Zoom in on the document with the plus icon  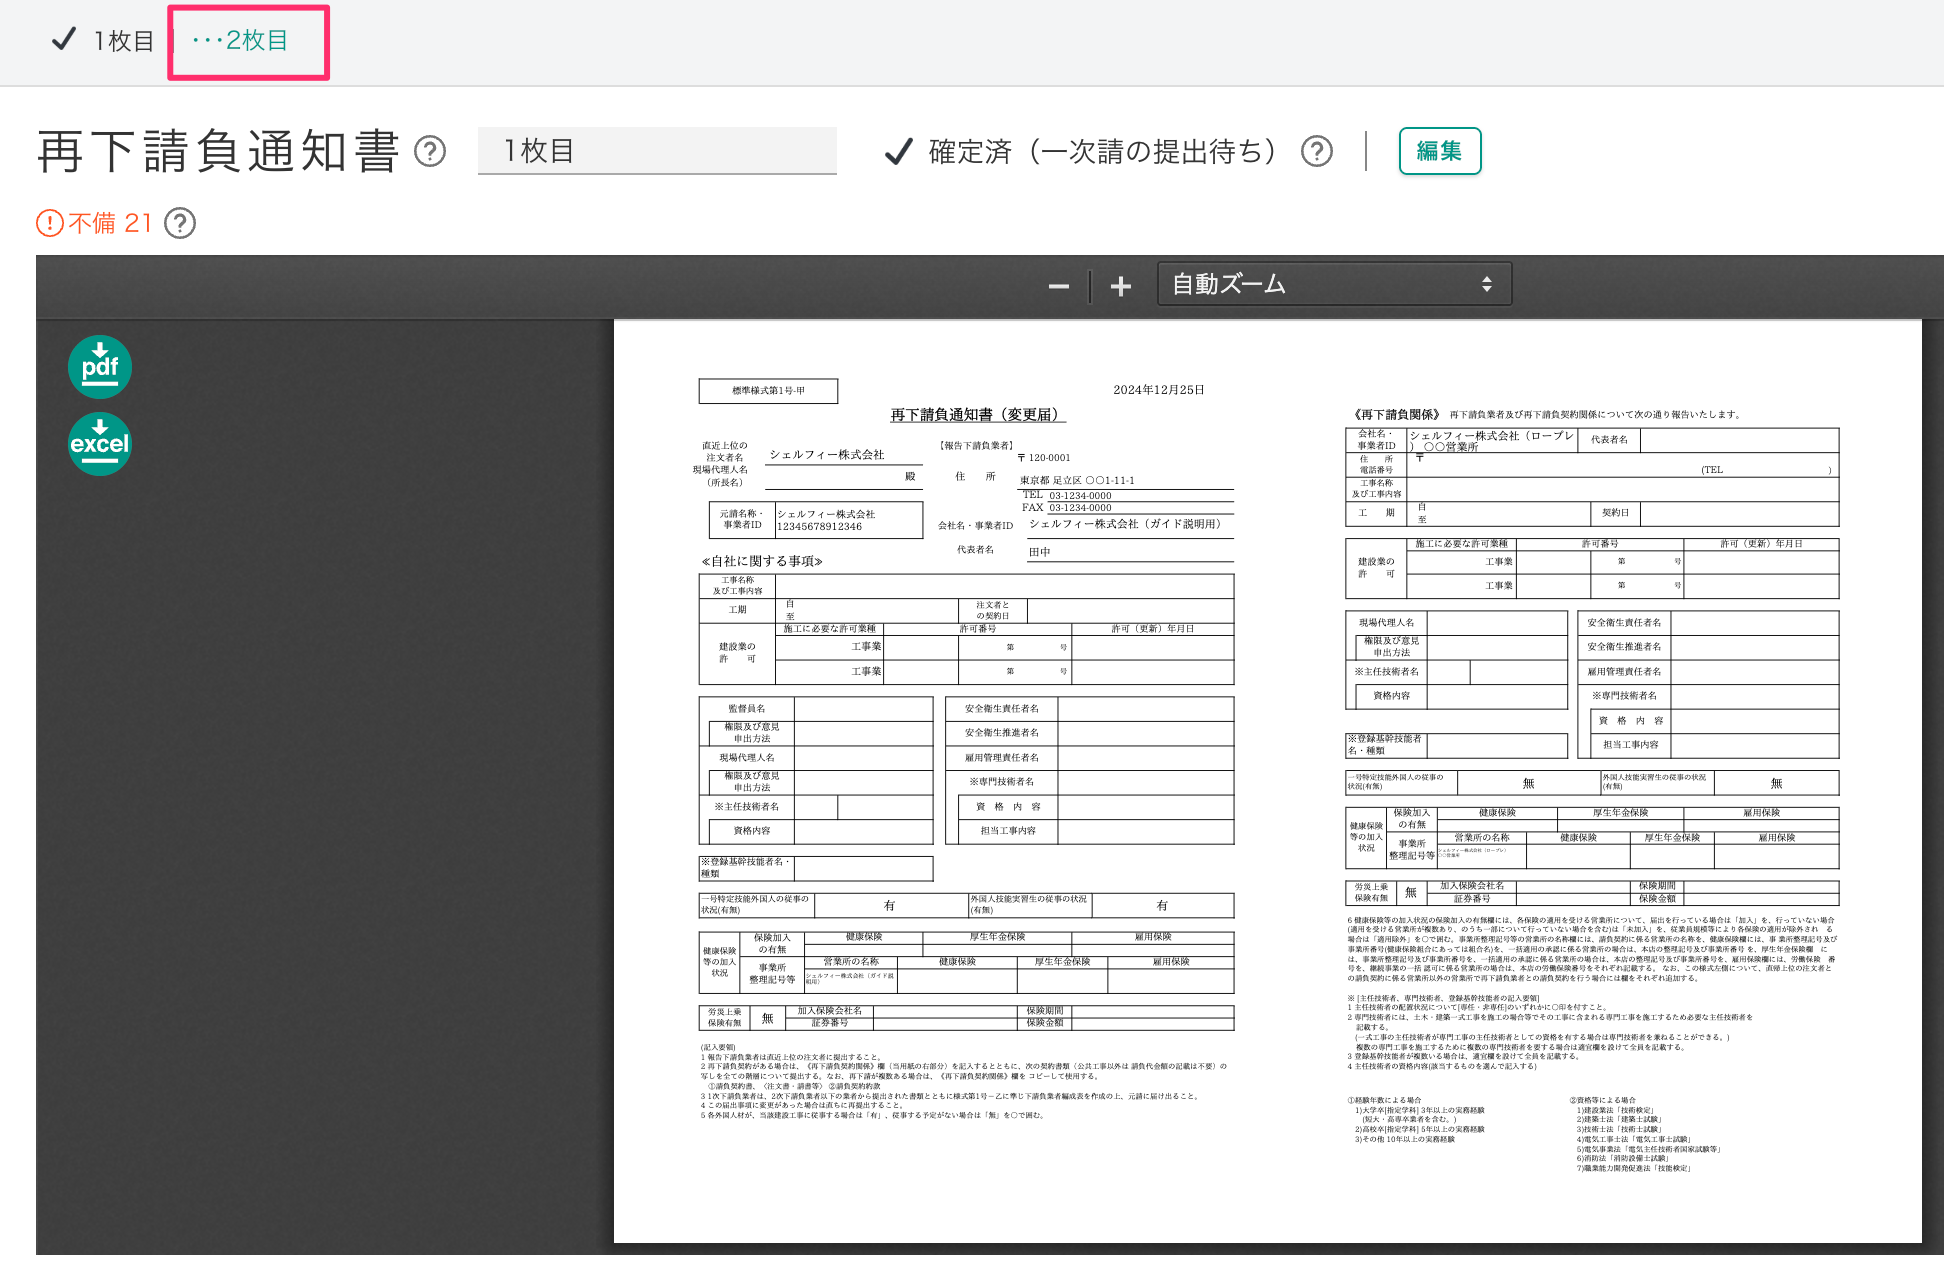pos(1121,286)
